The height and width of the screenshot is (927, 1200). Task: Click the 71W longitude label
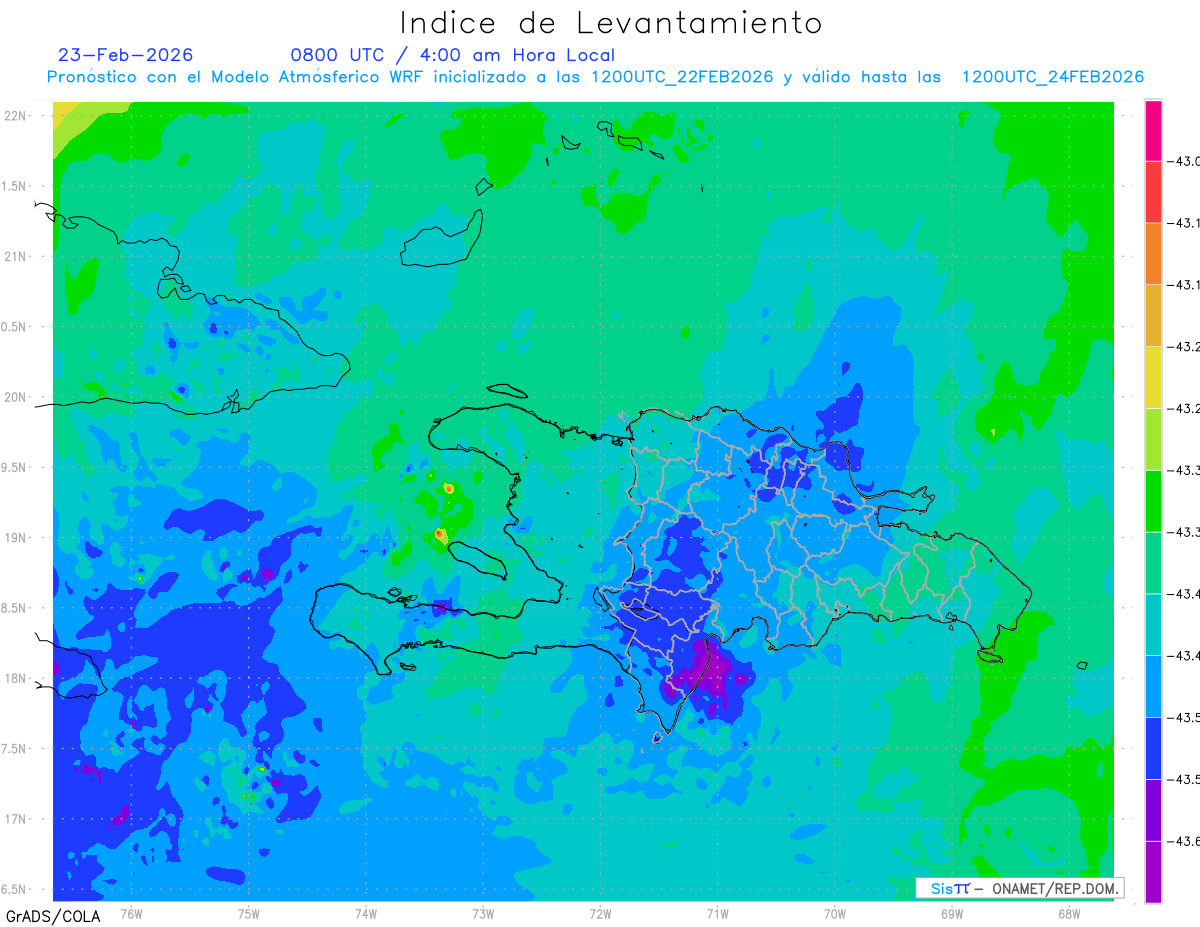tap(717, 913)
